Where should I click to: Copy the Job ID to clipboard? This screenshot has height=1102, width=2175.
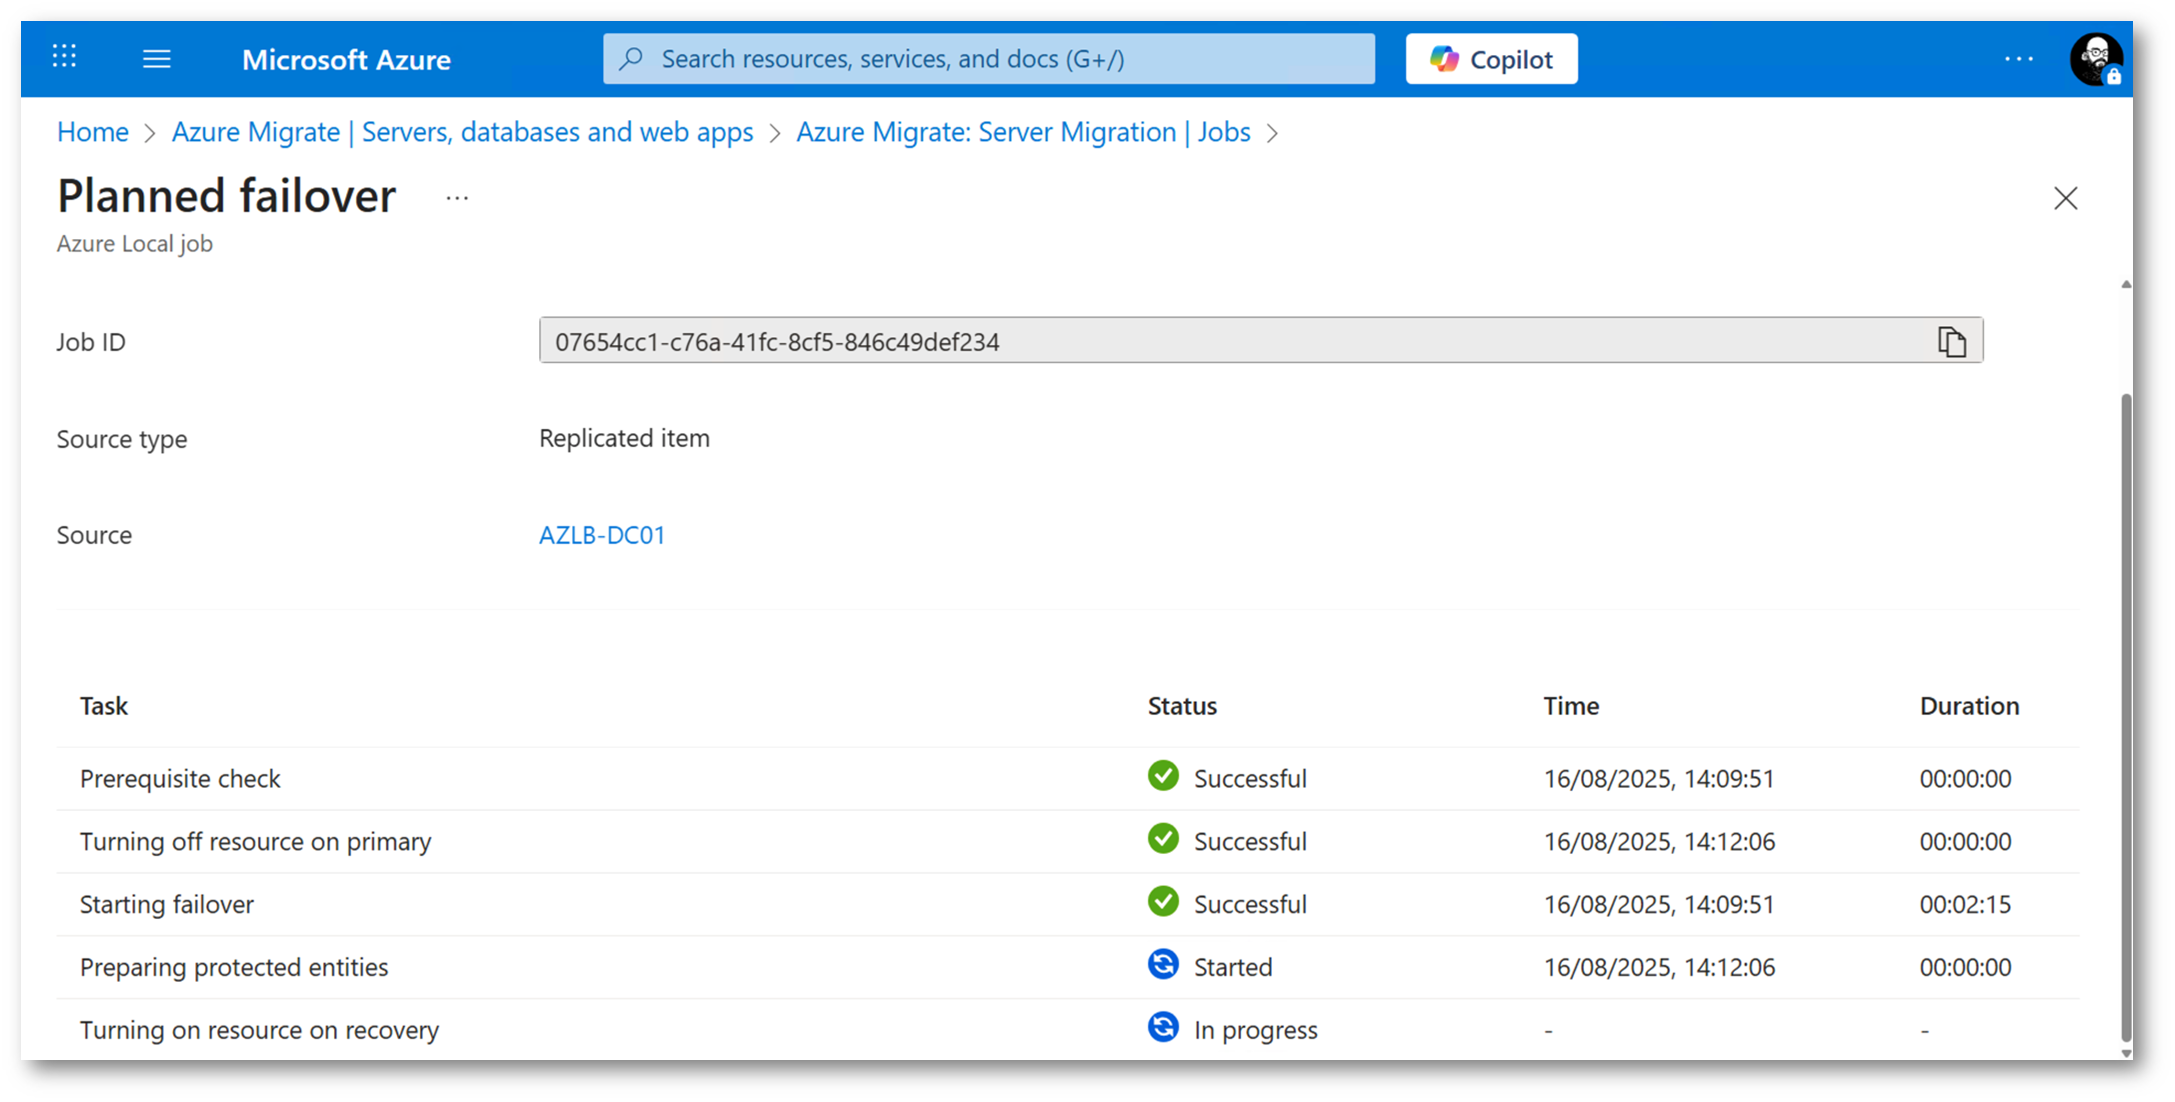tap(1951, 342)
